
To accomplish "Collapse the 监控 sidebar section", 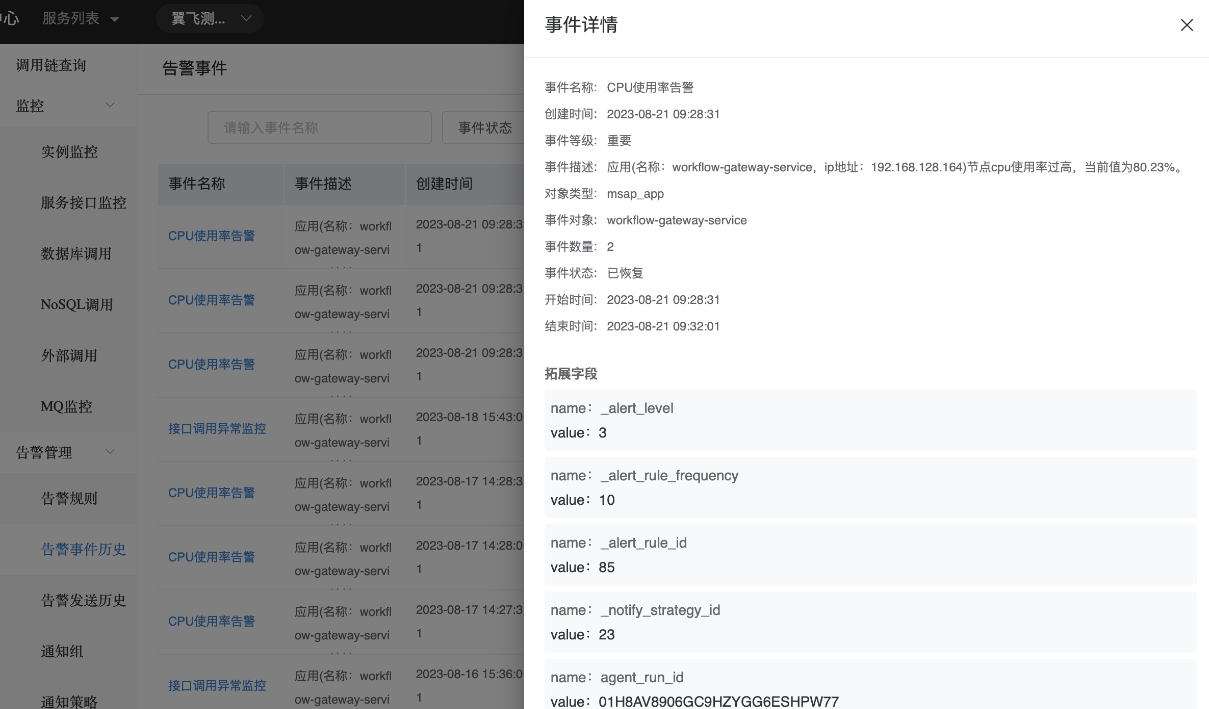I will [x=110, y=106].
